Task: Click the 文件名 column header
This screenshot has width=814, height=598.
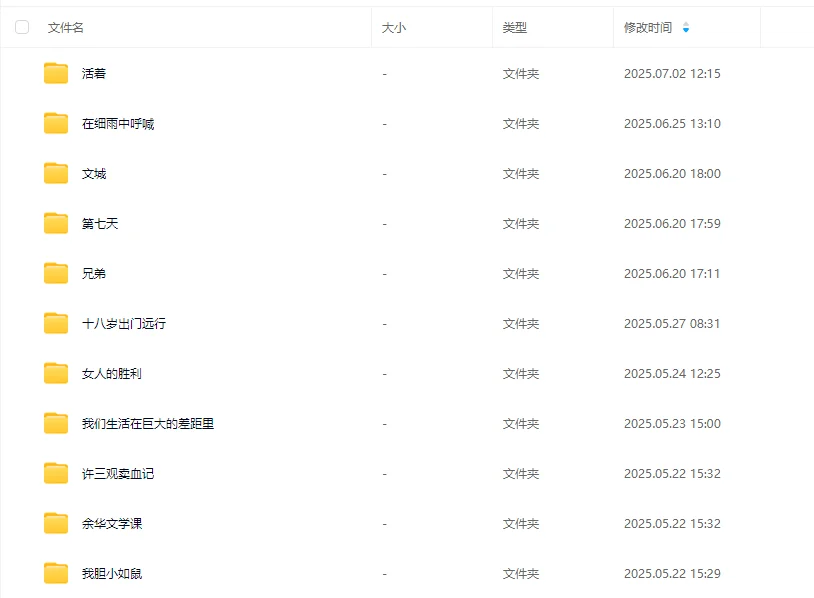Action: pos(65,28)
